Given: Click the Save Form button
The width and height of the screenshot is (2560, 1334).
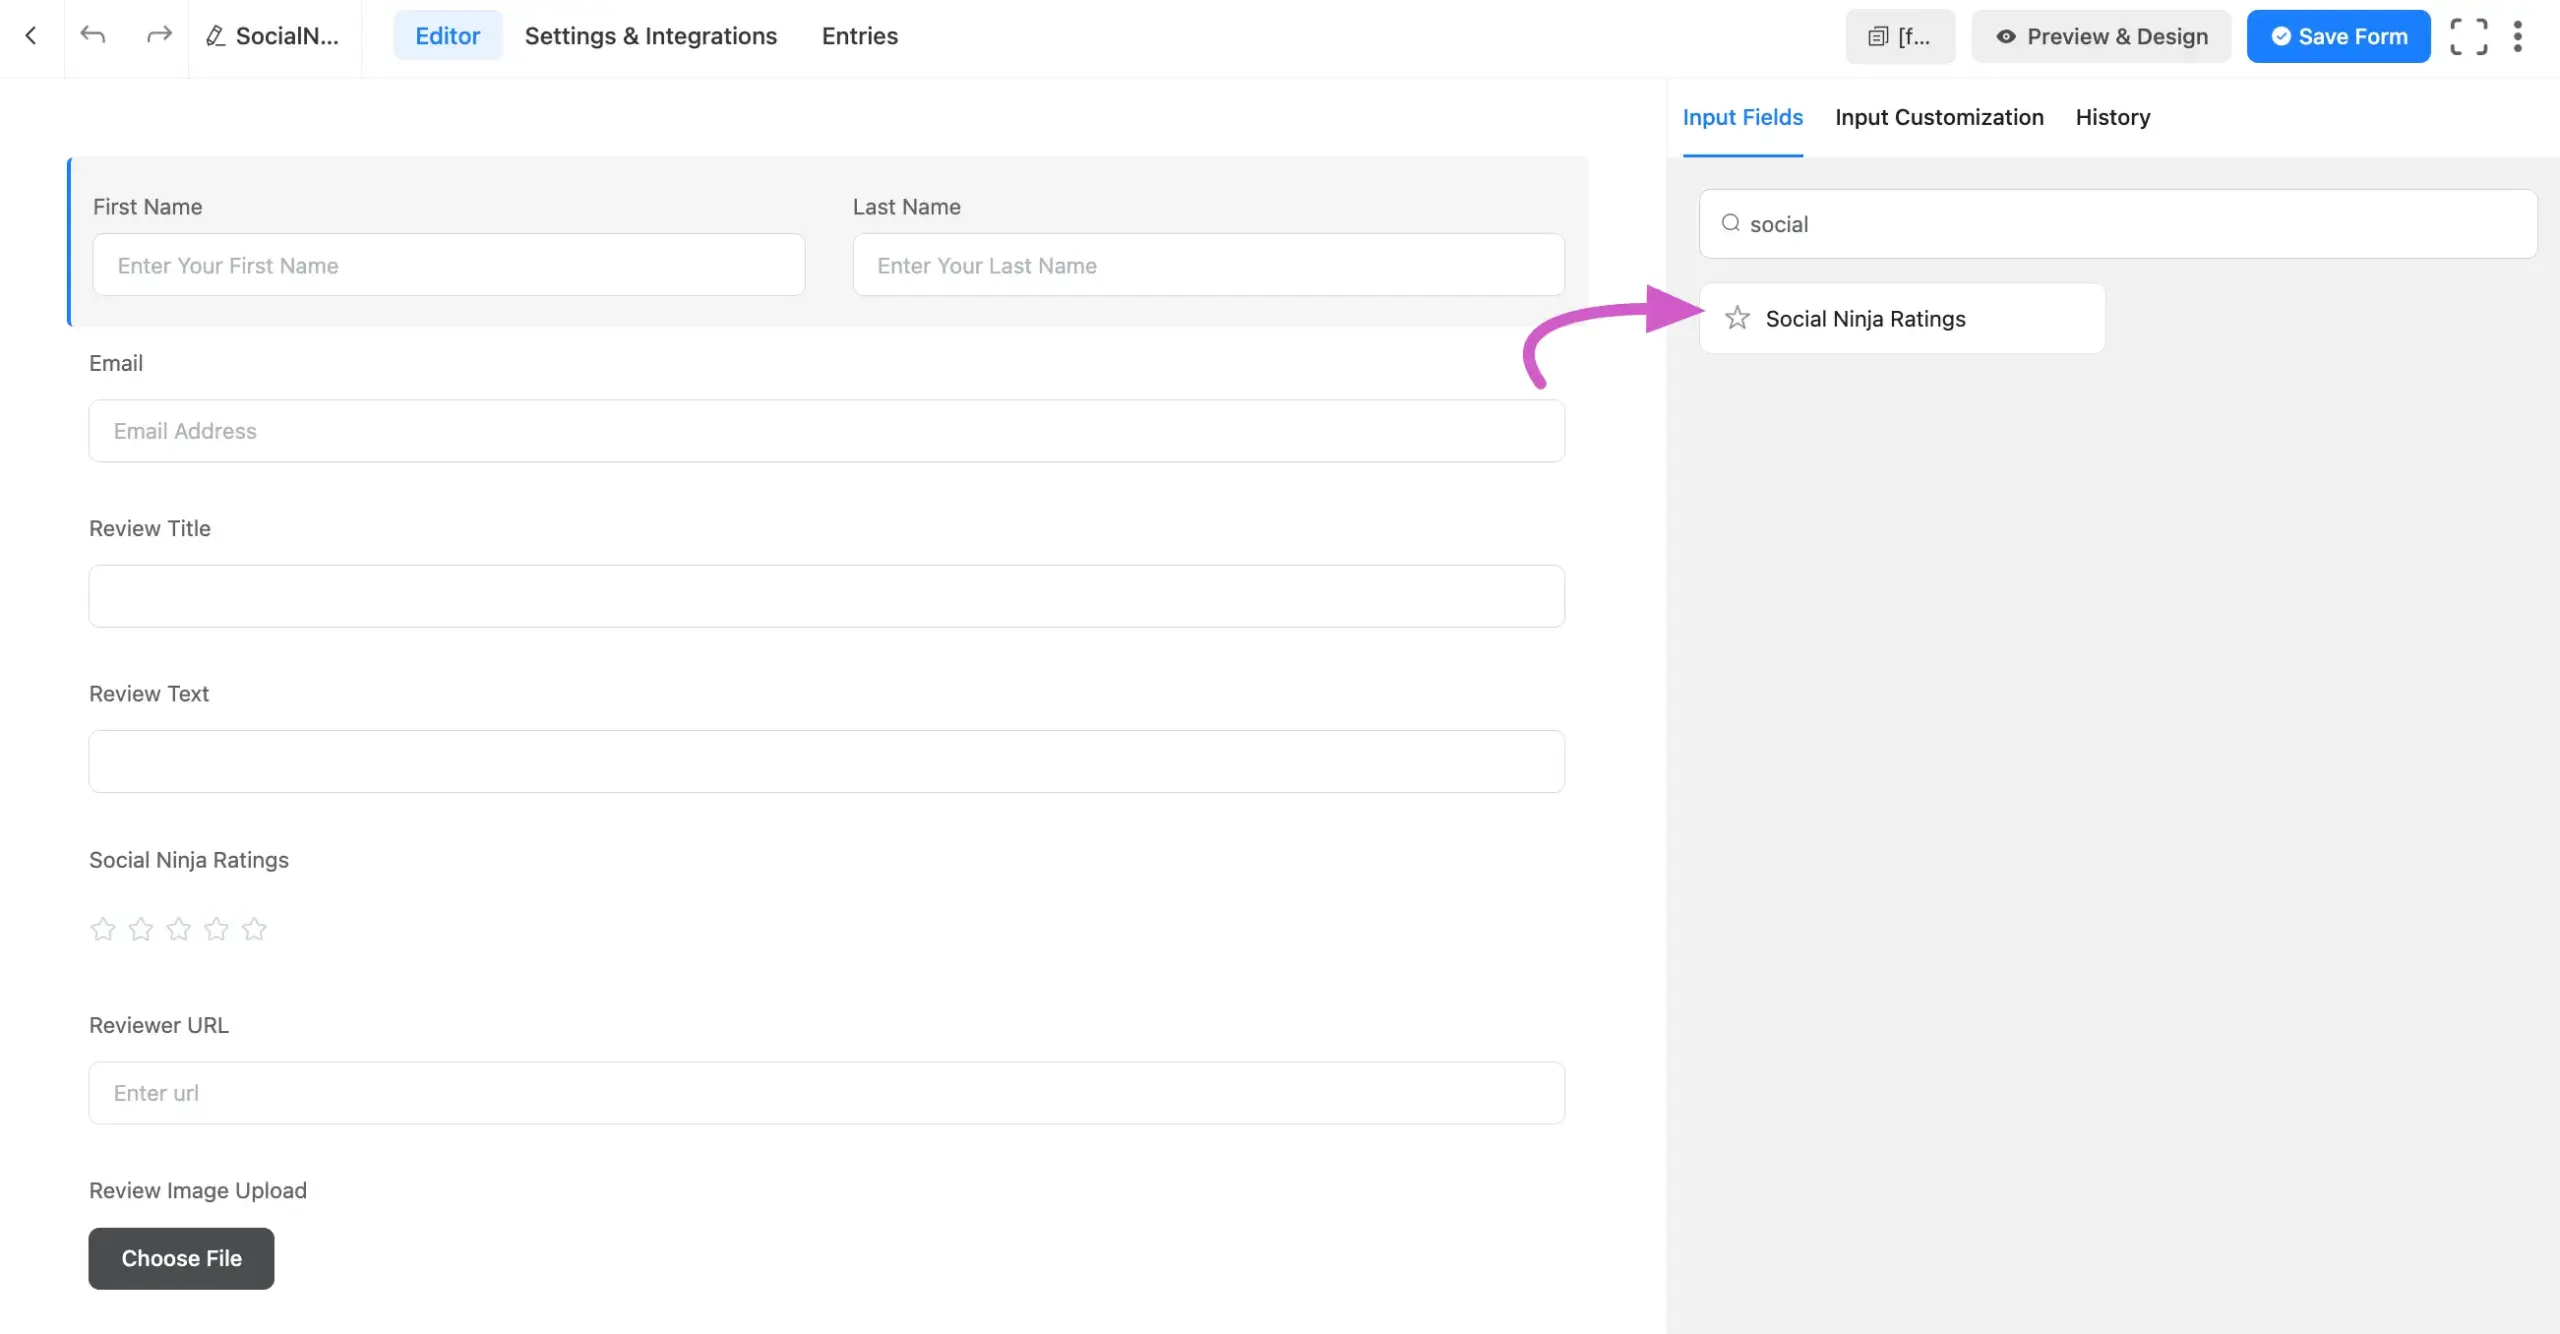Looking at the screenshot, I should 2337,37.
